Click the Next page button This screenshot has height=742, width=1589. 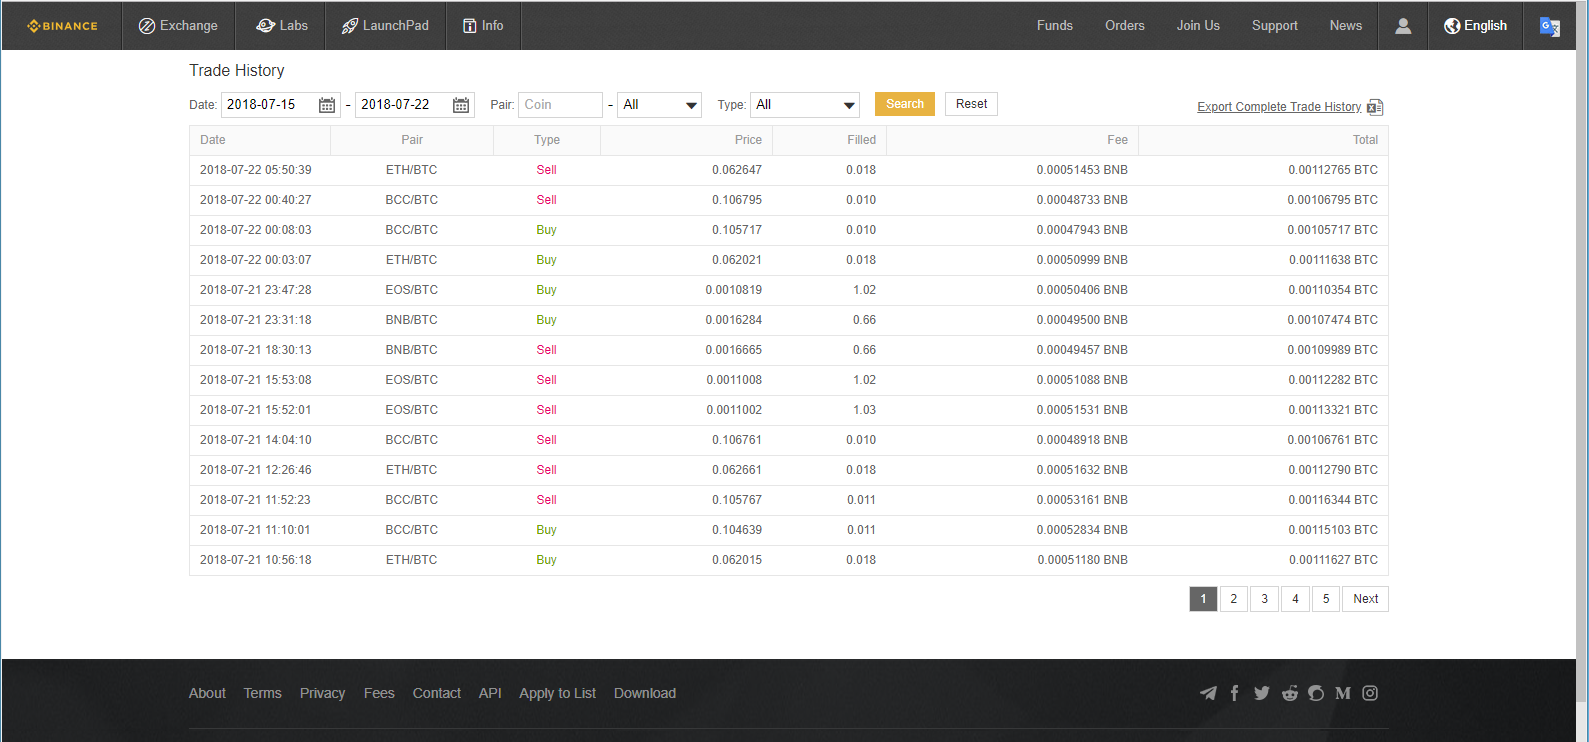tap(1365, 599)
